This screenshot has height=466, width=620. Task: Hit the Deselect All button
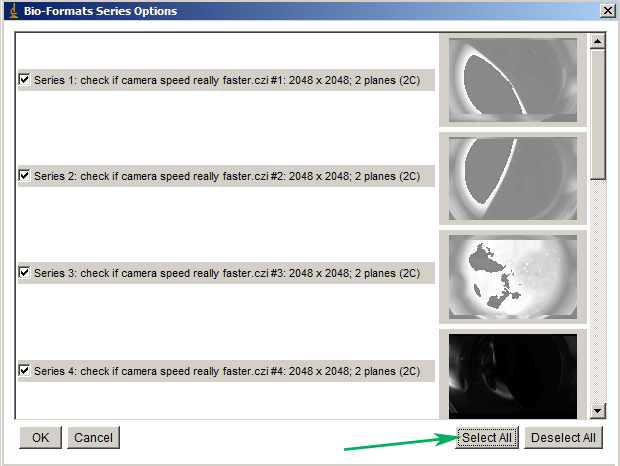pyautogui.click(x=563, y=437)
